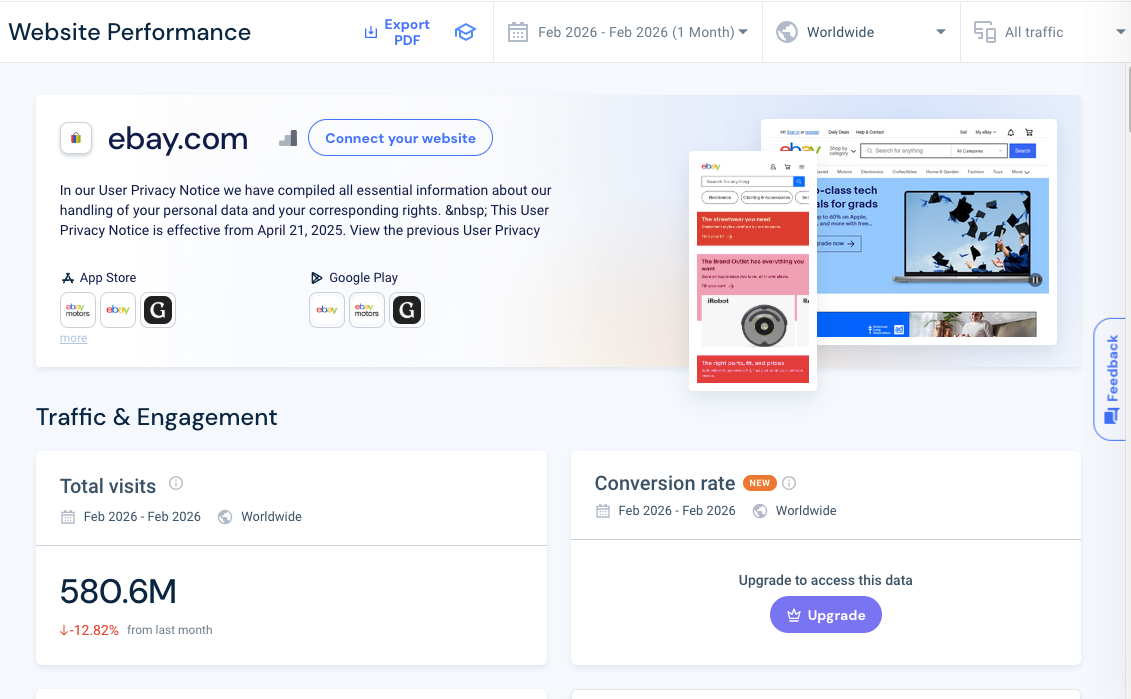Viewport: 1131px width, 699px height.
Task: Open the vertical Feedback tab
Action: [1111, 379]
